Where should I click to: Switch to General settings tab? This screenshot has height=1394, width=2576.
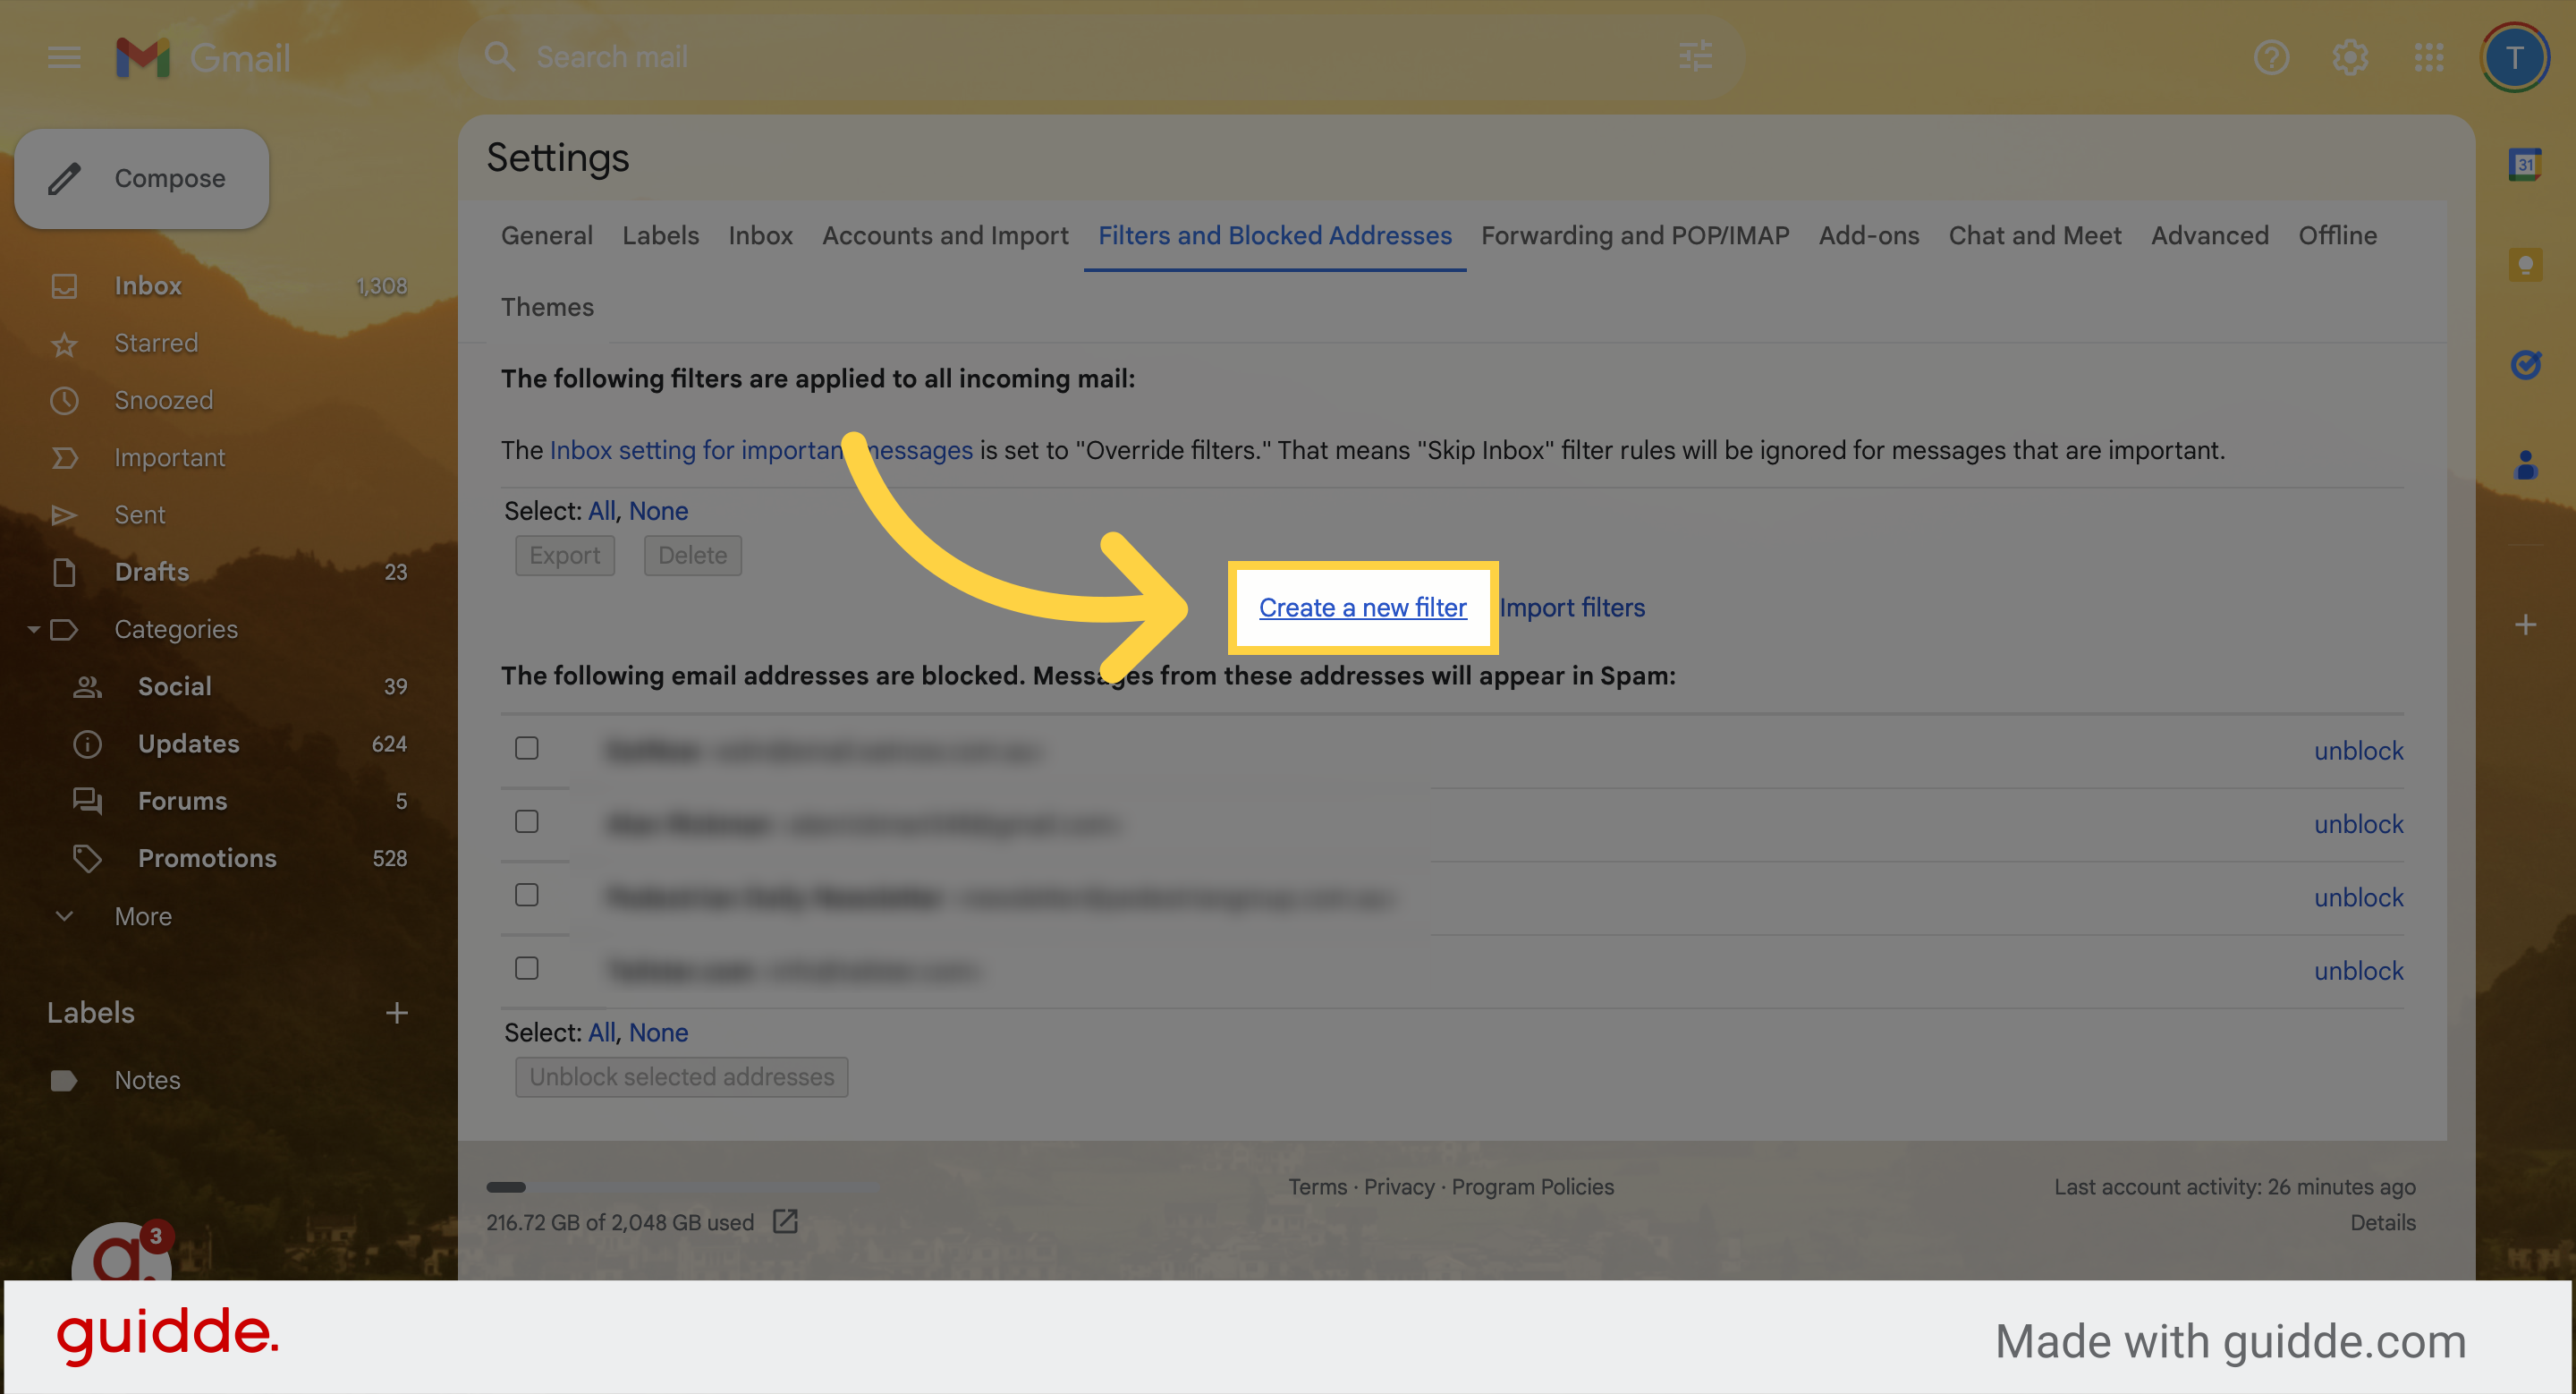point(546,234)
